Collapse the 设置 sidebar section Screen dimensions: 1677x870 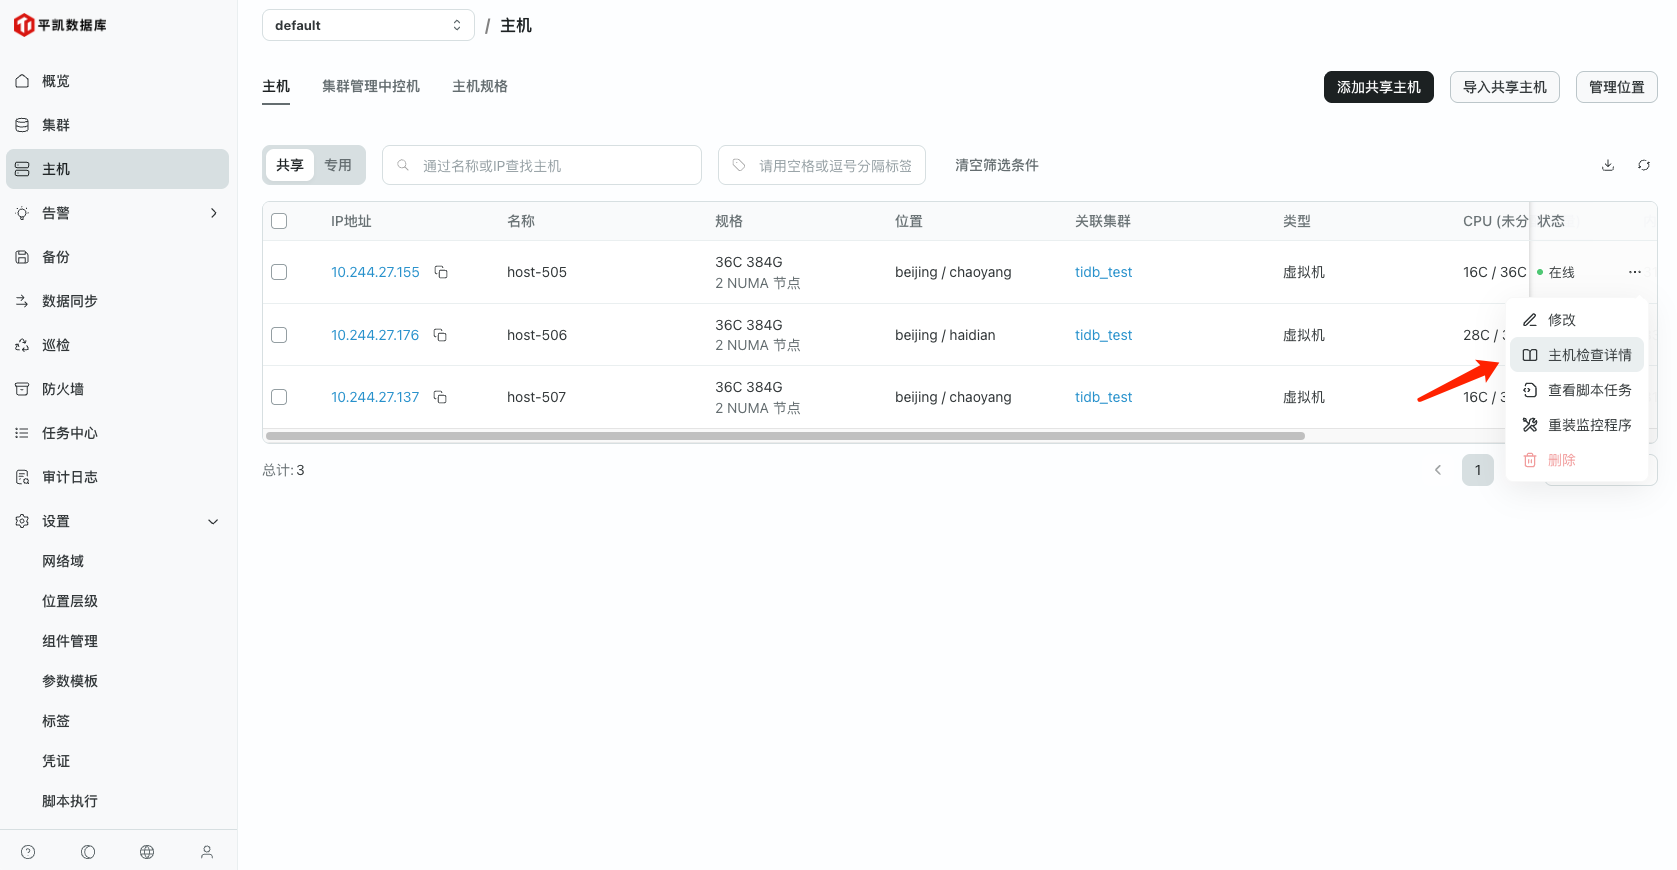[x=213, y=521]
